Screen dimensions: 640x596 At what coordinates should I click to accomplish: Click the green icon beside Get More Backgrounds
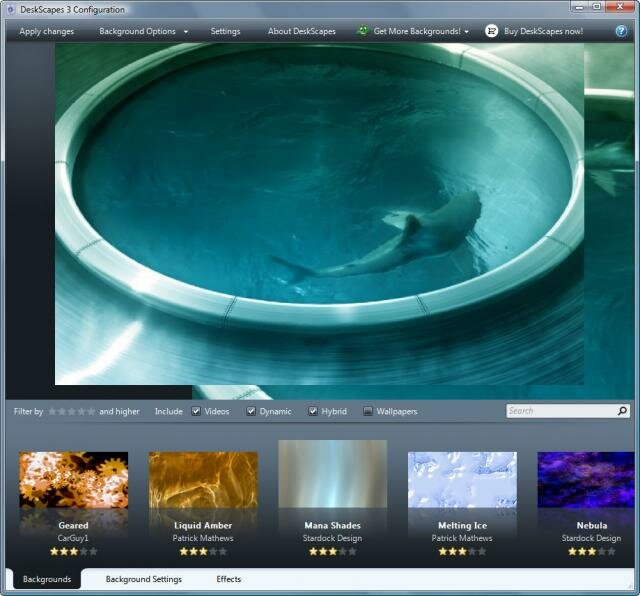pos(362,31)
